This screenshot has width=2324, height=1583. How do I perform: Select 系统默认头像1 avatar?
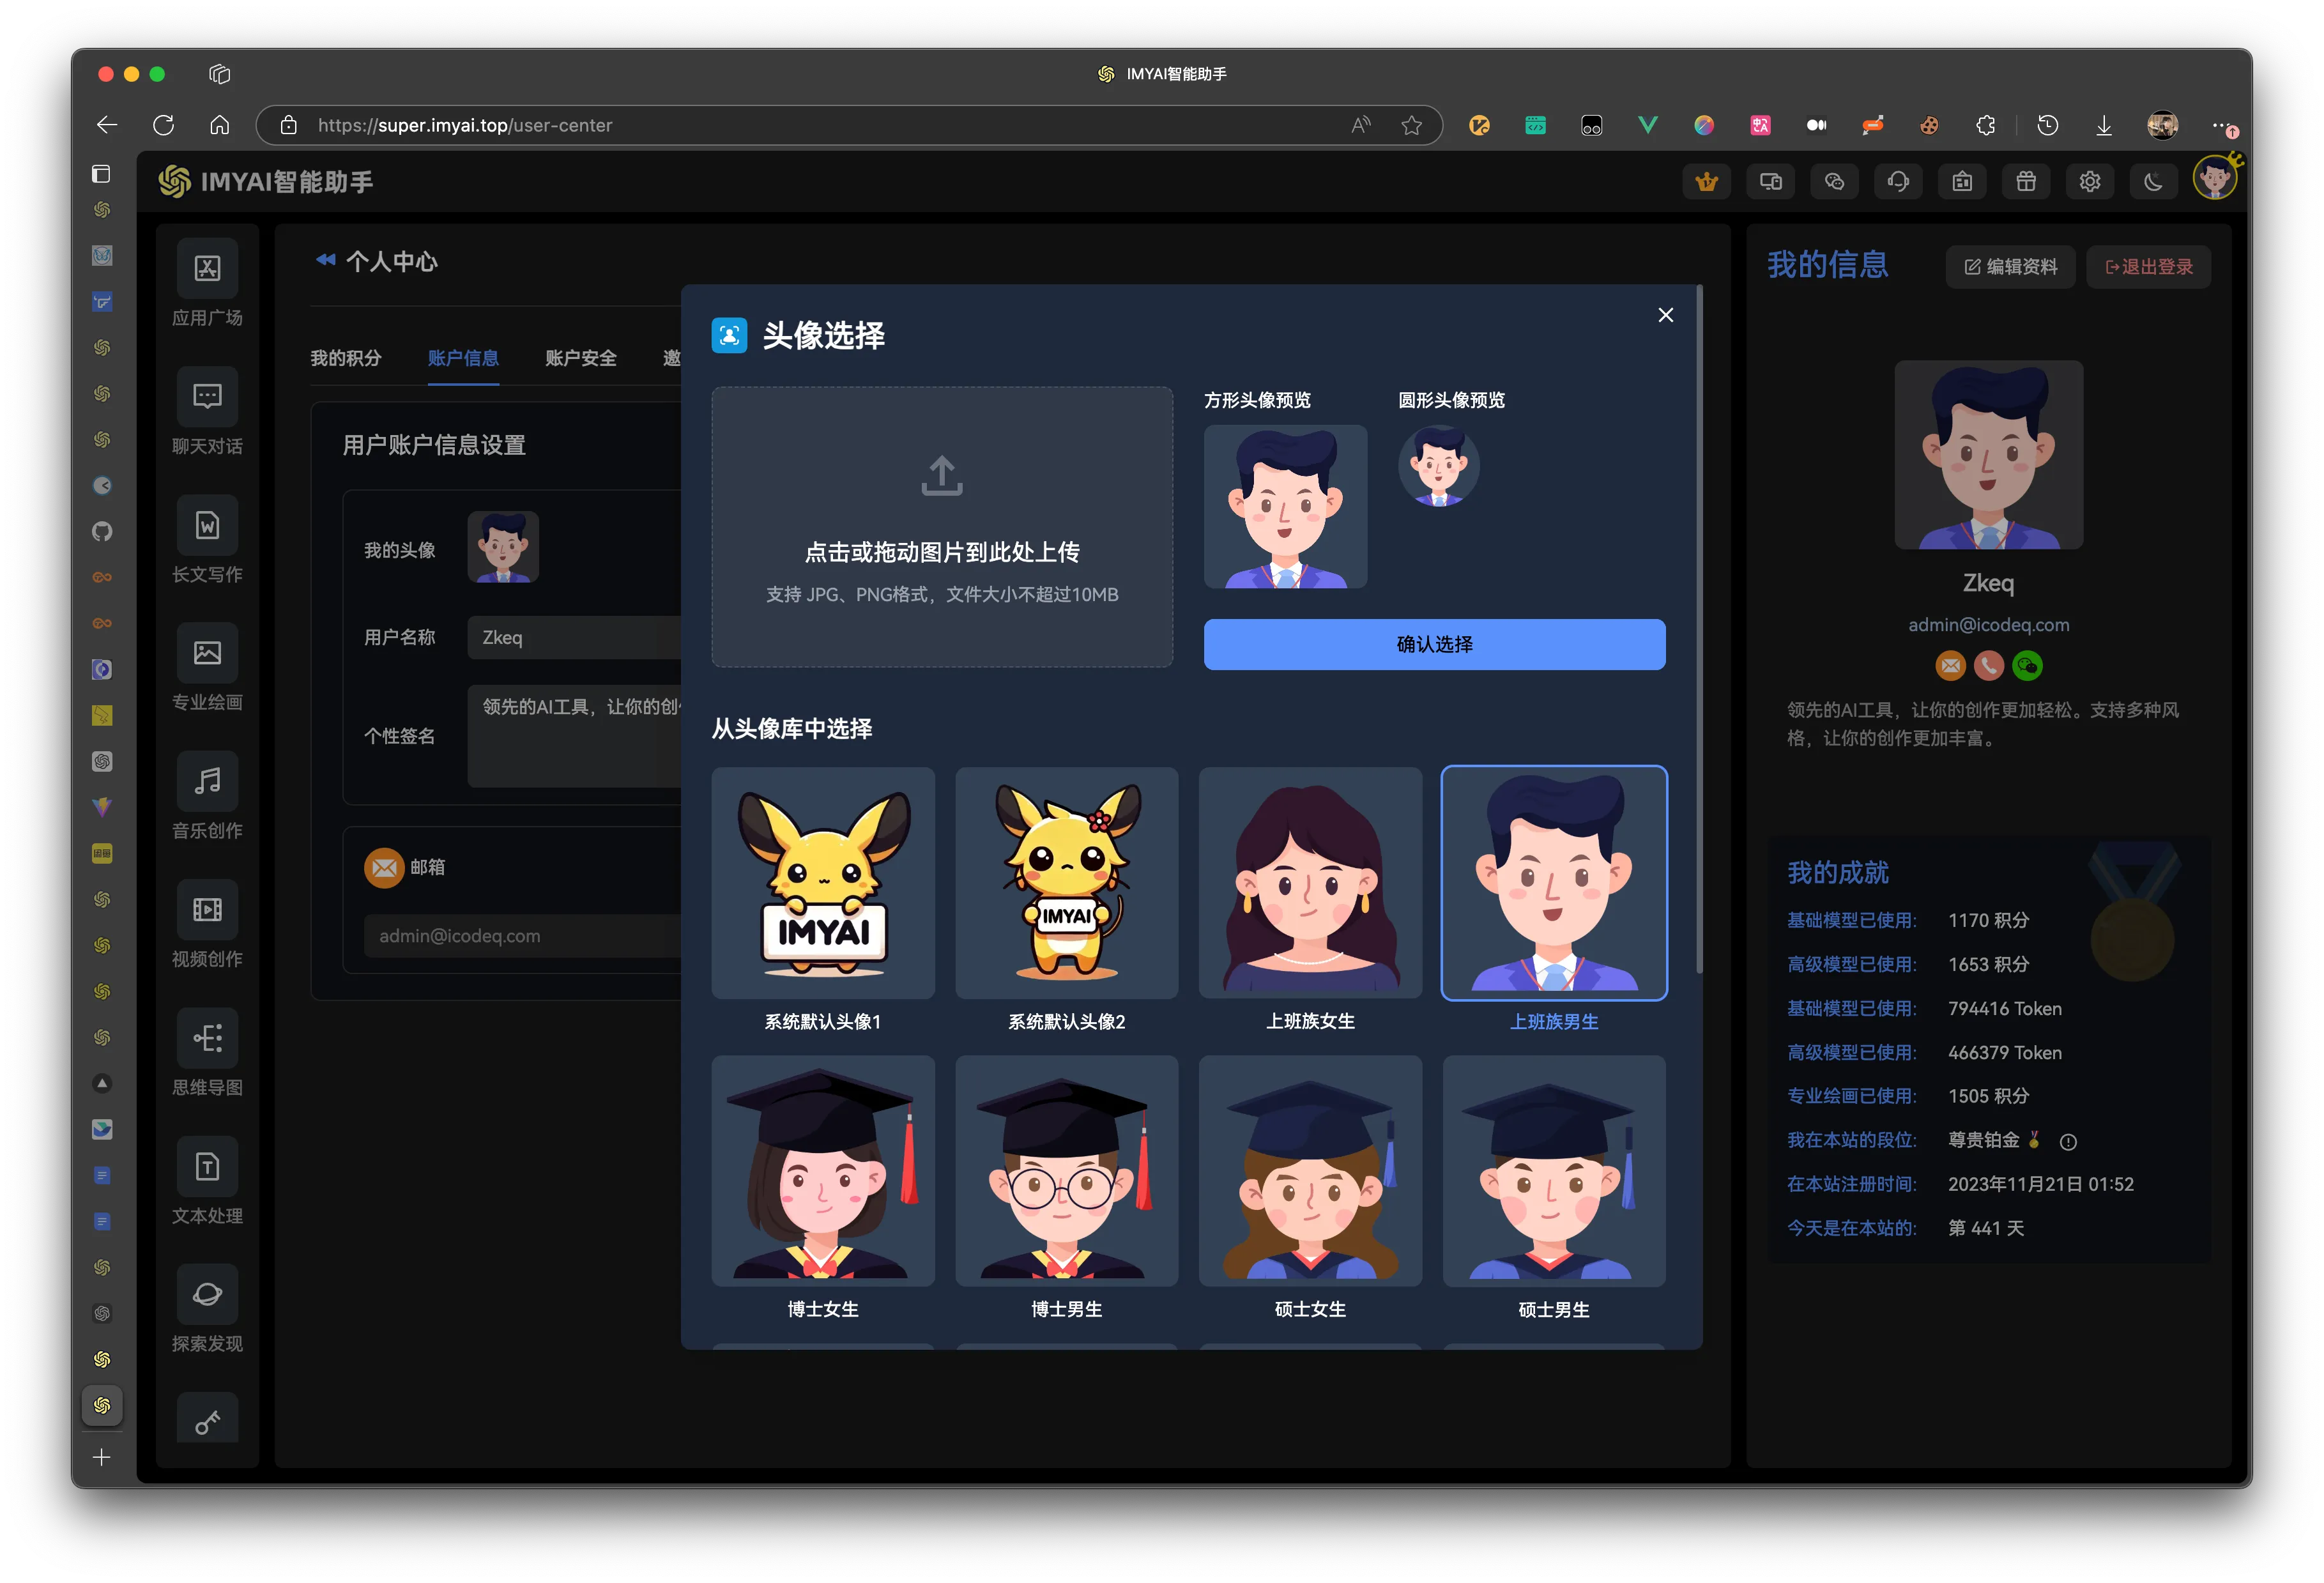pyautogui.click(x=823, y=883)
